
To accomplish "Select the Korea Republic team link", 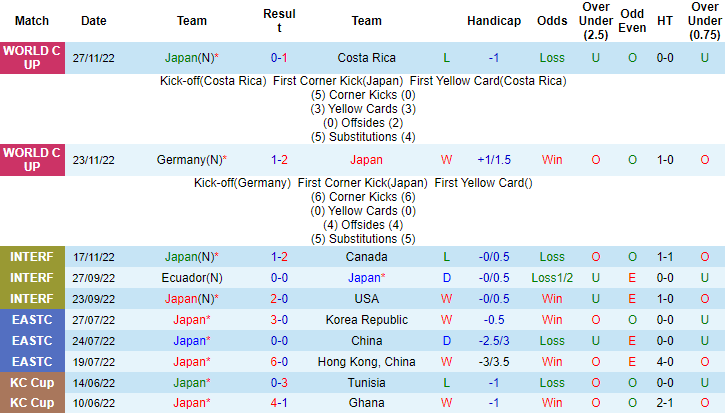I will pyautogui.click(x=366, y=320).
